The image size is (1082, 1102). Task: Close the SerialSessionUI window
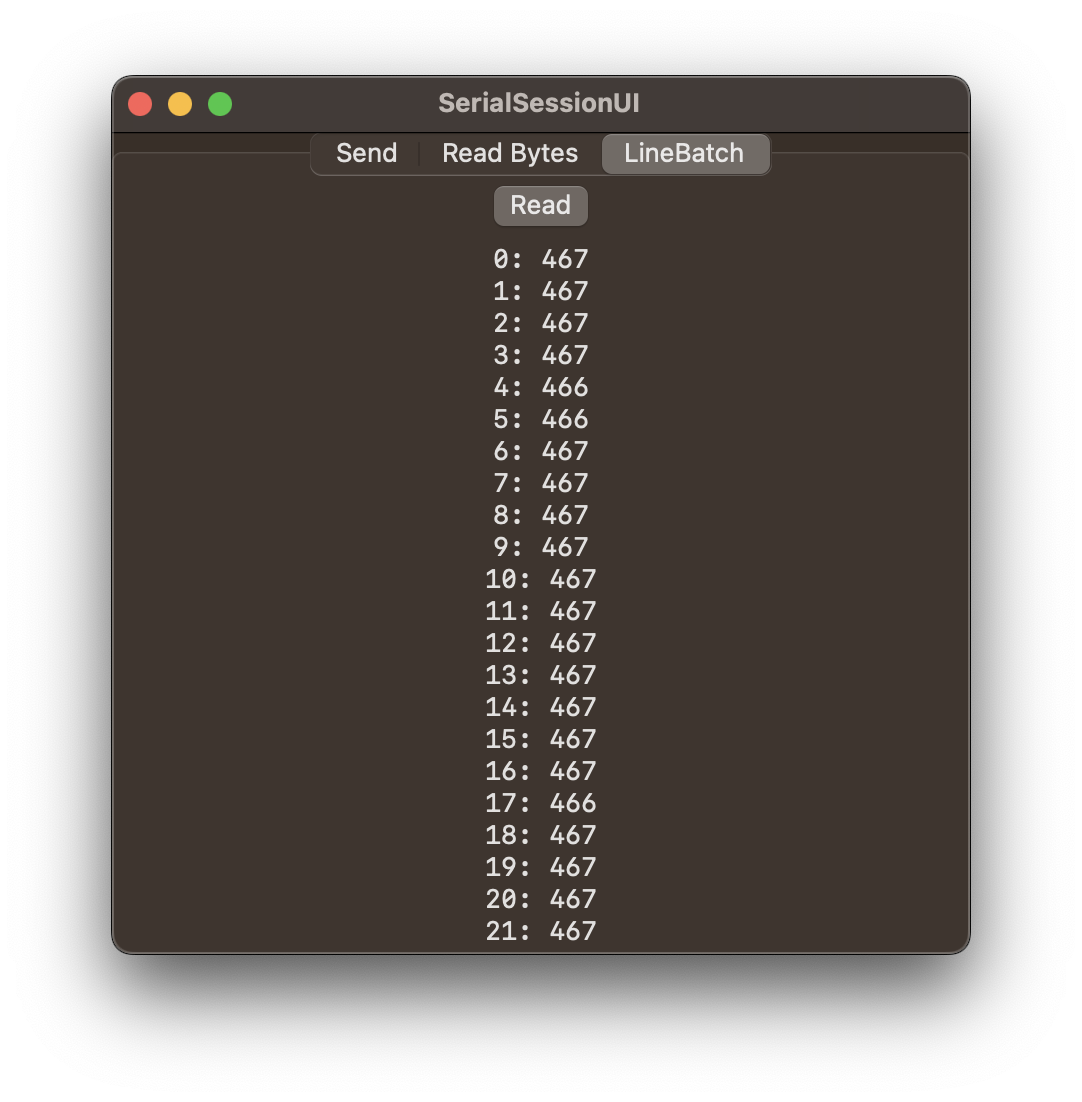141,104
